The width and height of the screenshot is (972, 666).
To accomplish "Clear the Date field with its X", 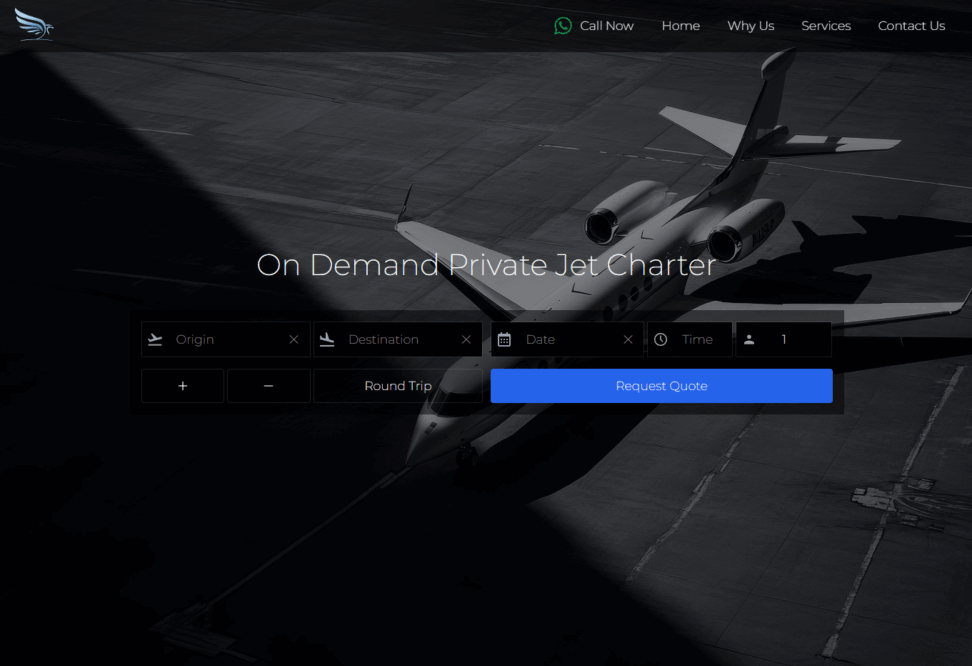I will [x=628, y=339].
